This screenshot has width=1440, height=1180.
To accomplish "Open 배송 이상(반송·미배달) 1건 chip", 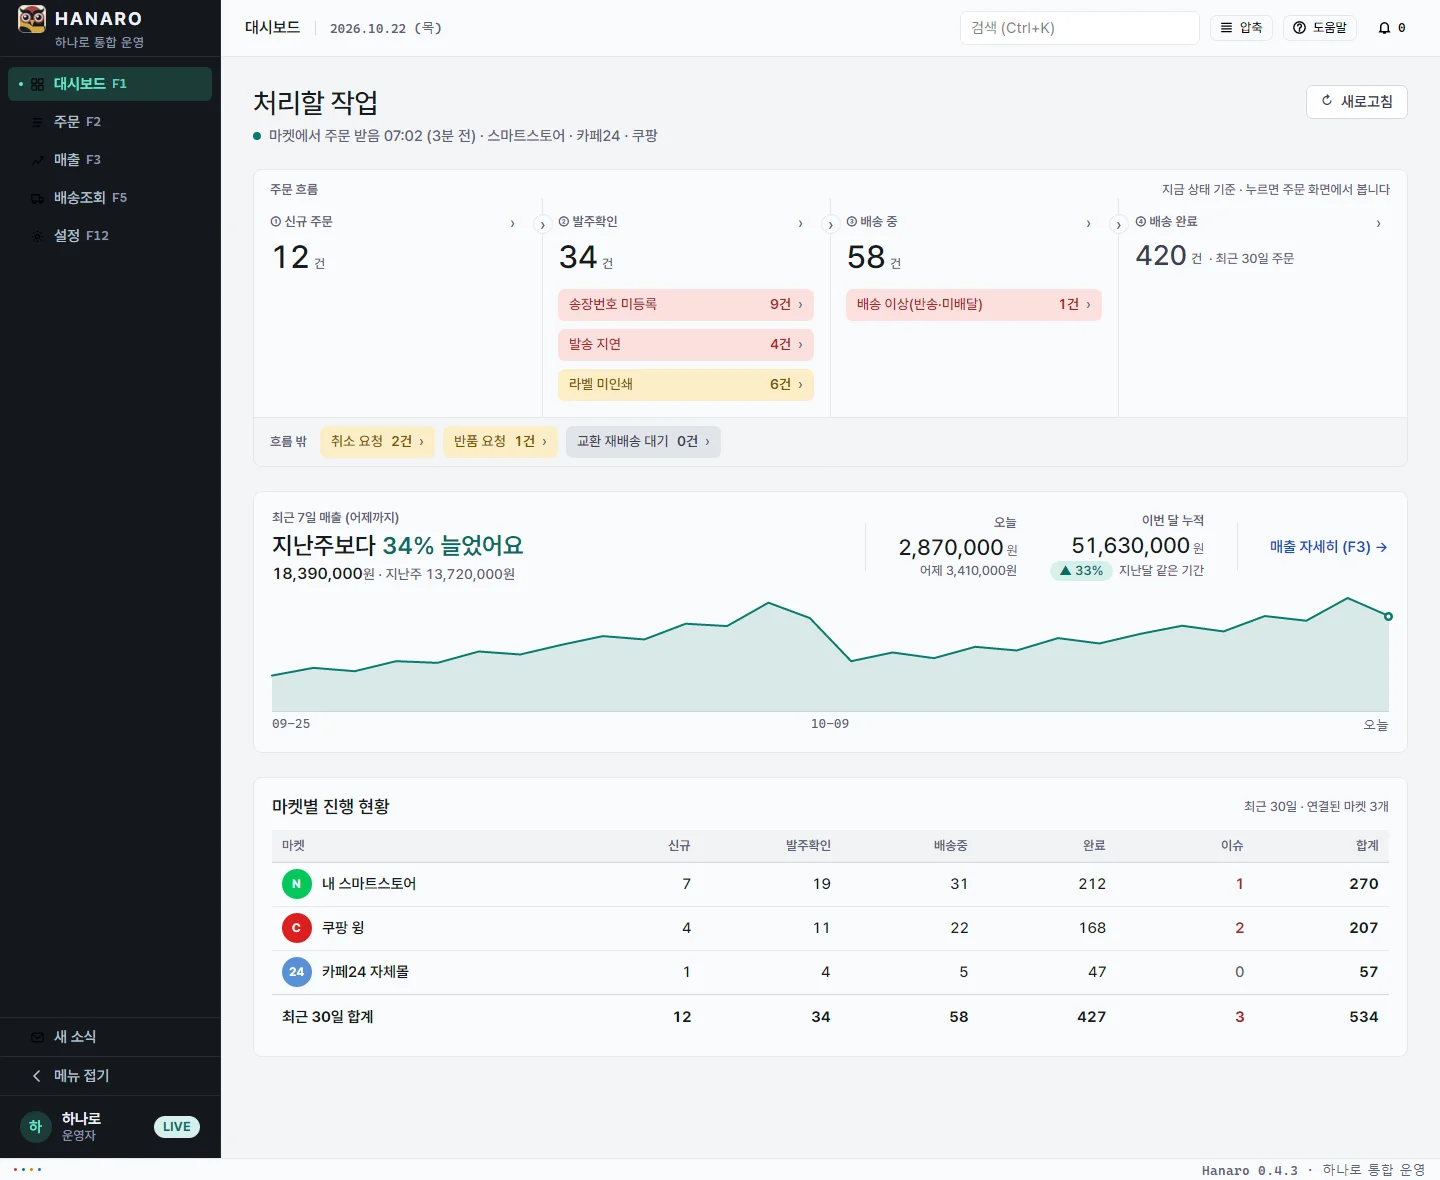I will 974,305.
